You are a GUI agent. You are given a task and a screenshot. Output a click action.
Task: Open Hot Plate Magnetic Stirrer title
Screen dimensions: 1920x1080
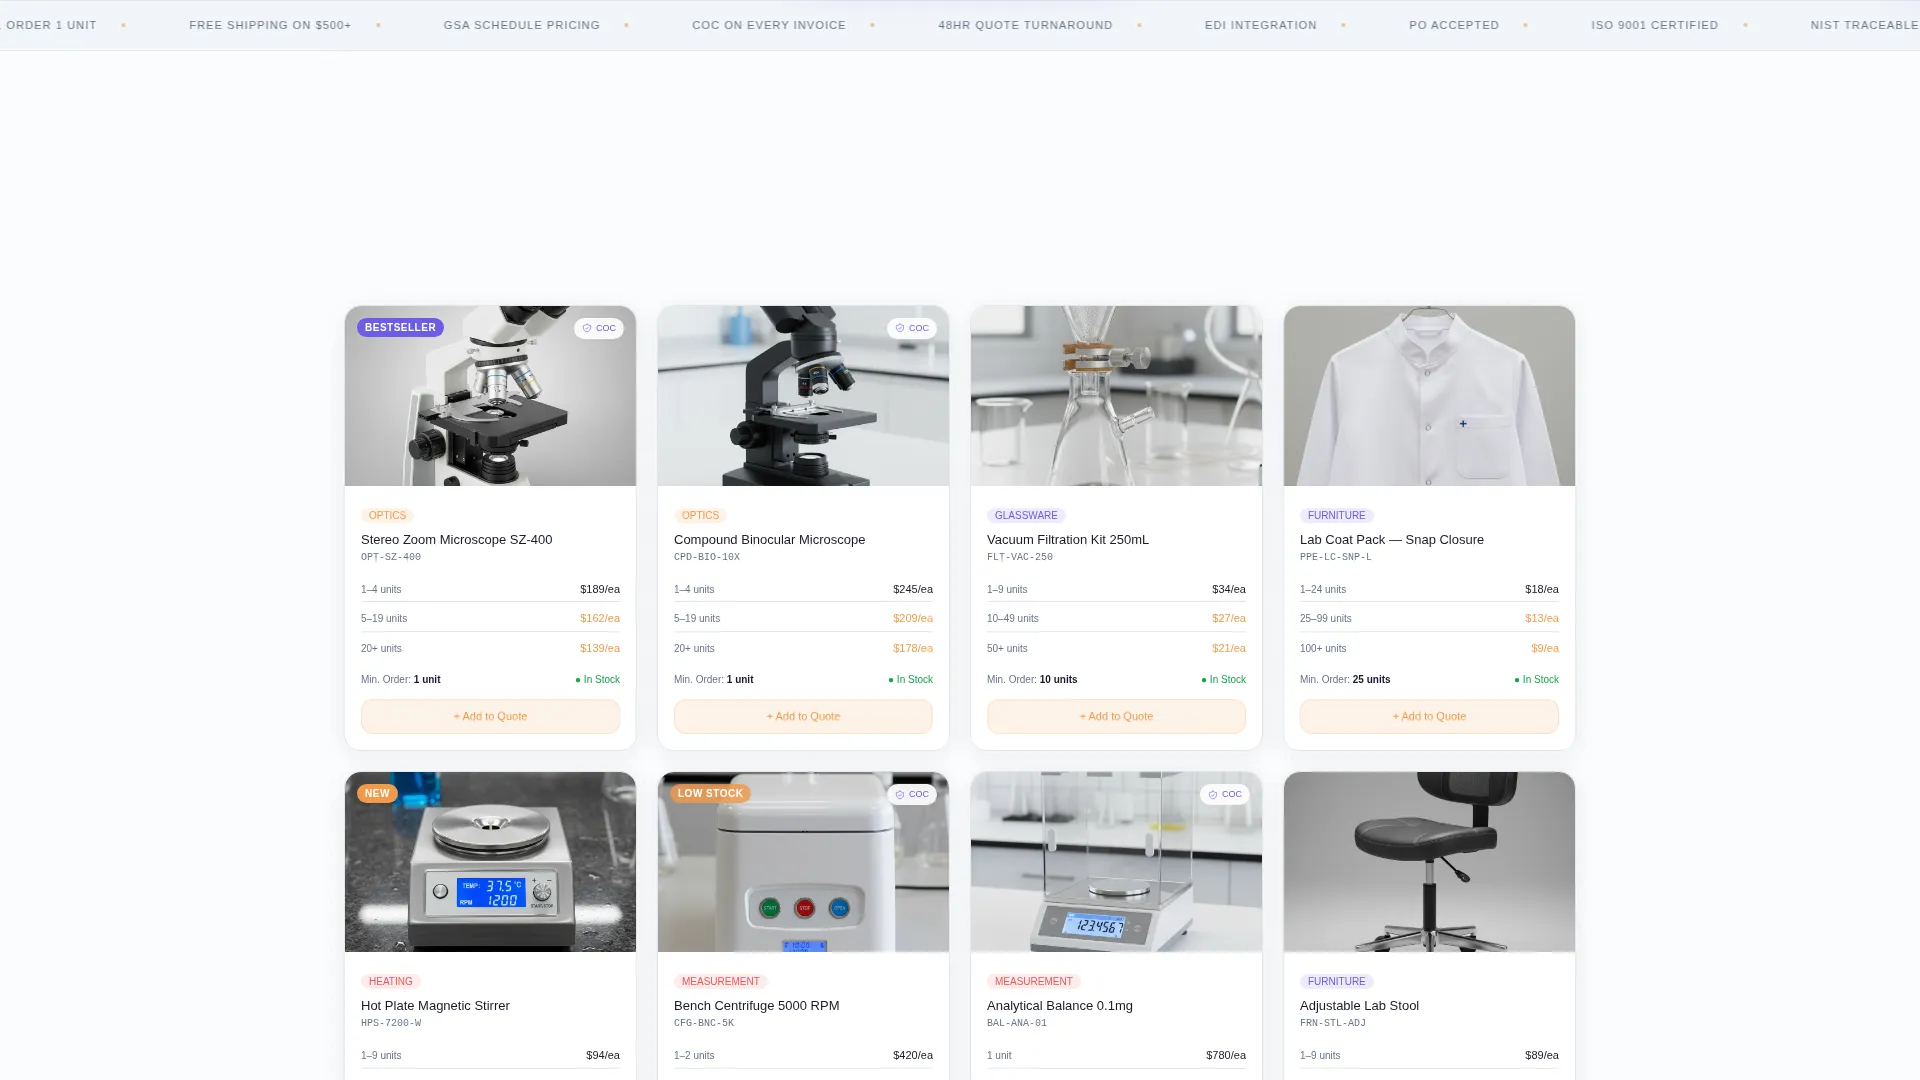pos(435,1005)
